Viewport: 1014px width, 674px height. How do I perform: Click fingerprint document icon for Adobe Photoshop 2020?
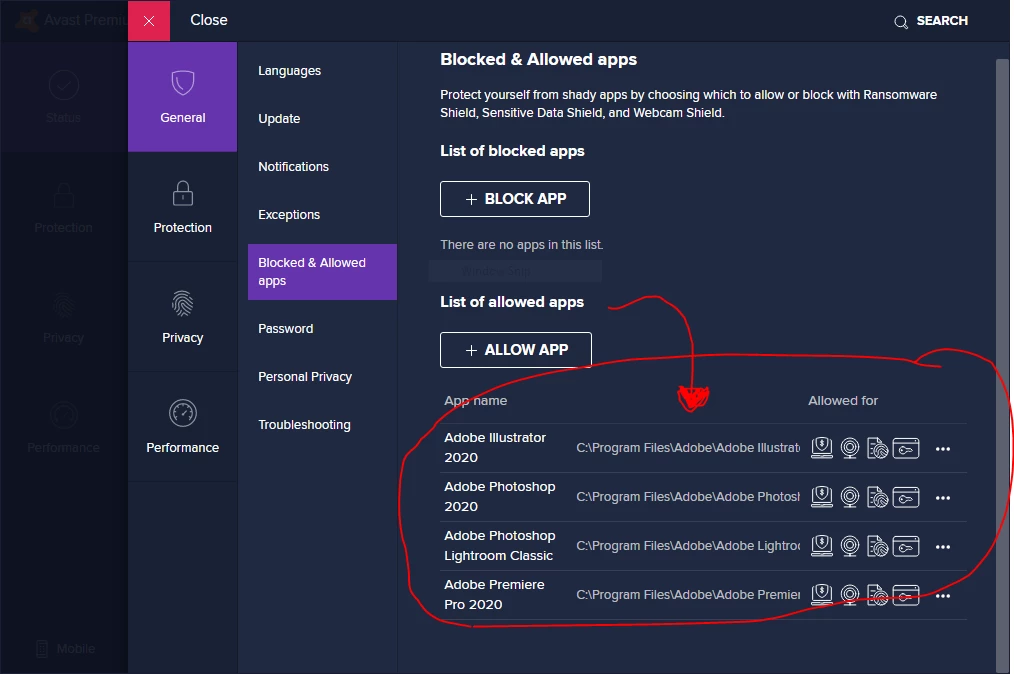coord(878,497)
